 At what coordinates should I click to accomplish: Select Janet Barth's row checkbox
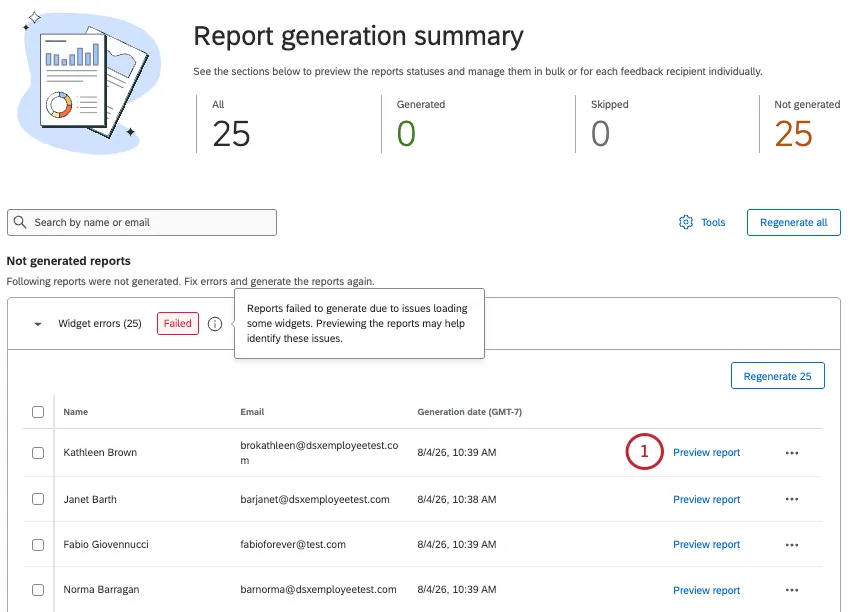coord(38,499)
